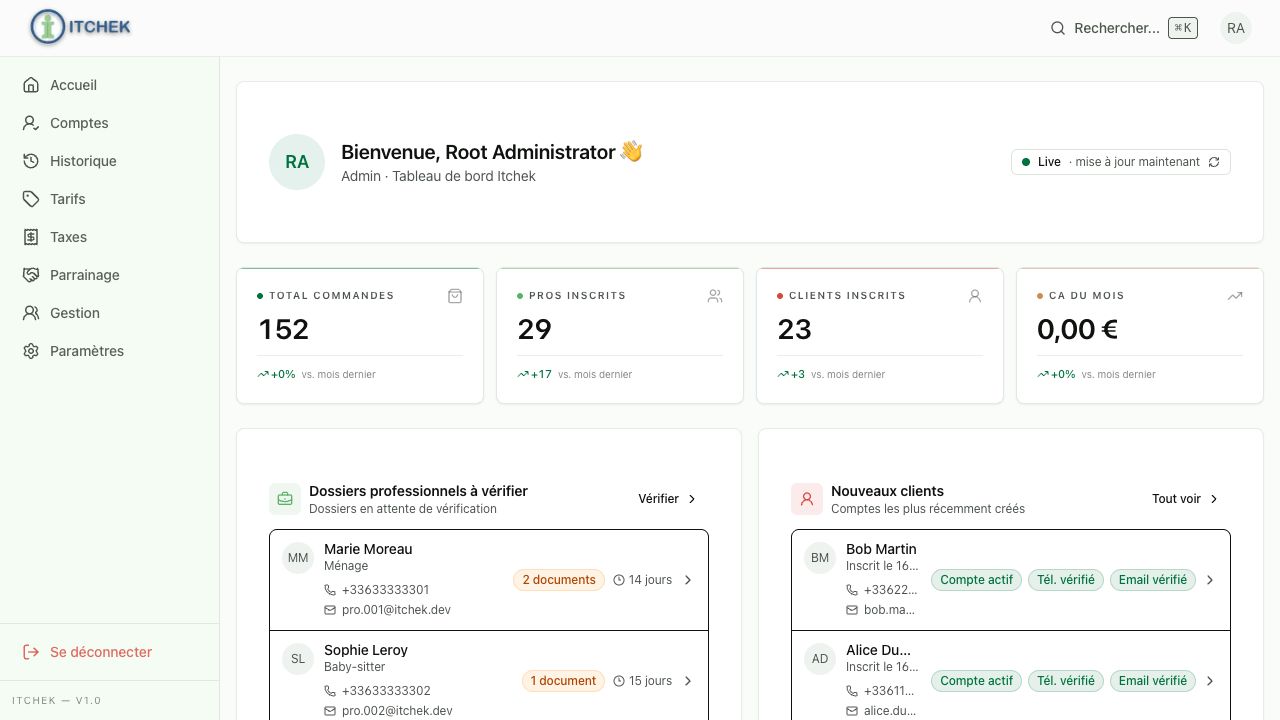Click the search magnifier icon

[x=1058, y=28]
